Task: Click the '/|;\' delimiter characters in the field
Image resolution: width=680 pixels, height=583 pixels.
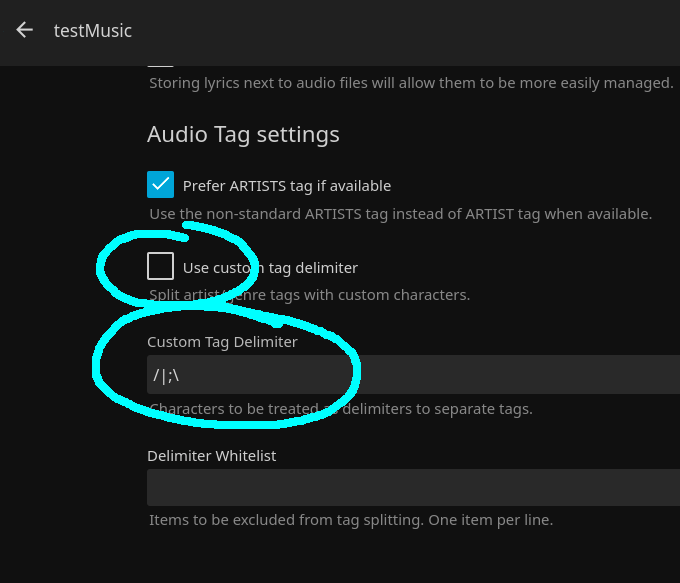Action: coord(166,375)
